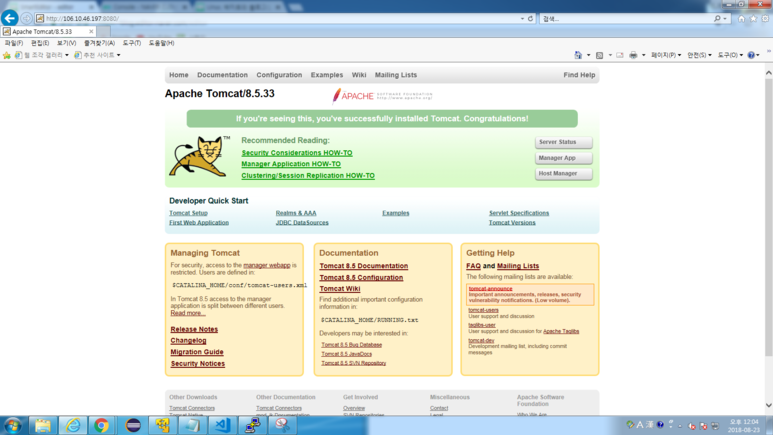Open the browser settings gear icon

(x=765, y=19)
